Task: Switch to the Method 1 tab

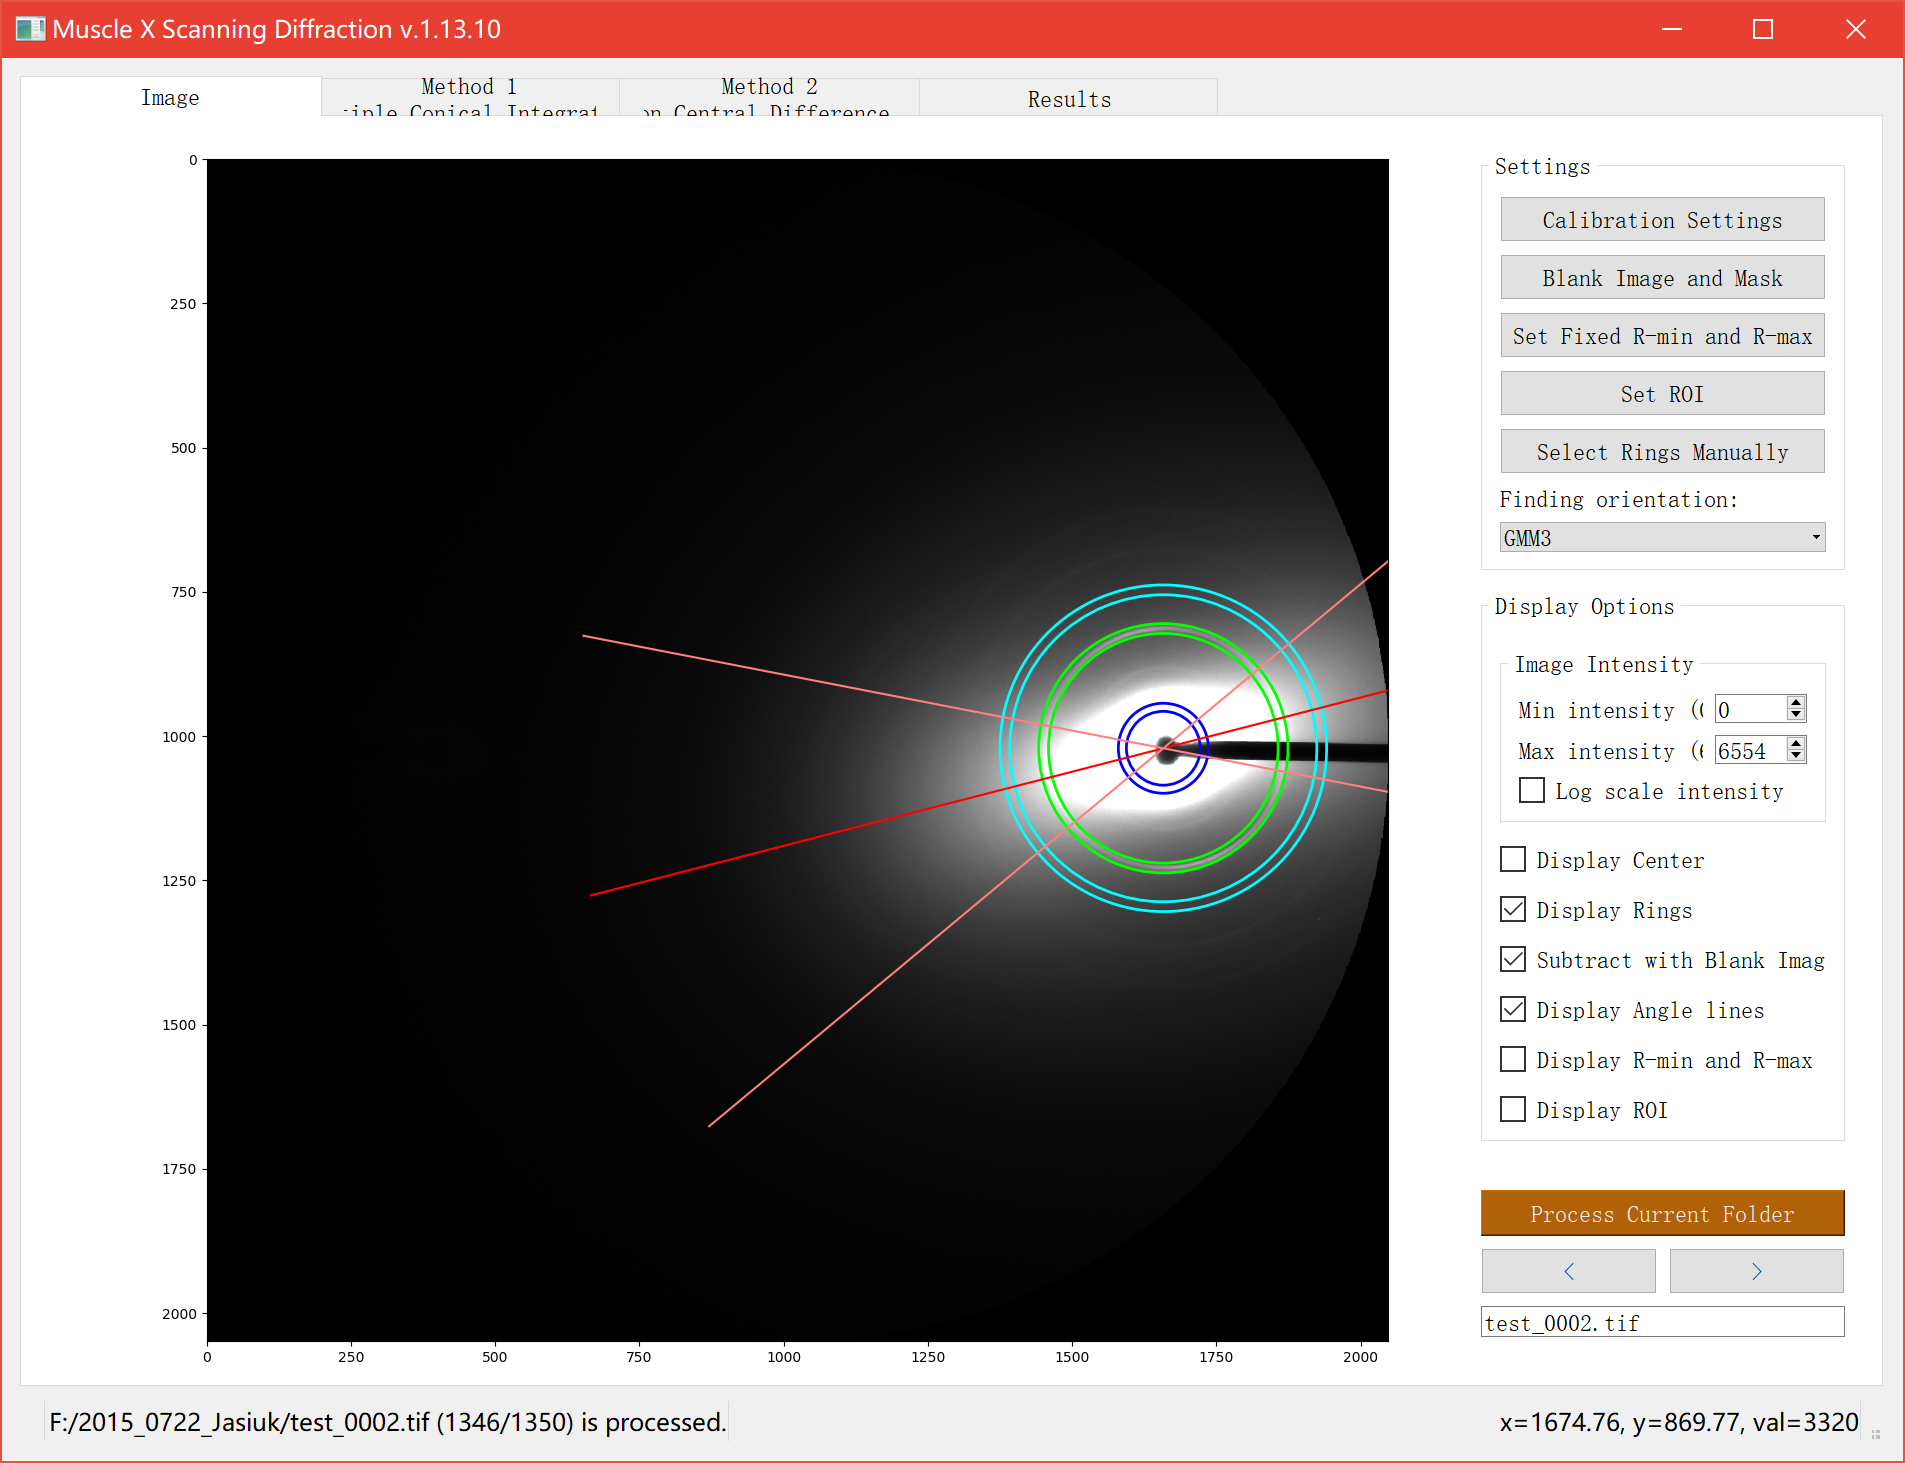Action: [470, 98]
